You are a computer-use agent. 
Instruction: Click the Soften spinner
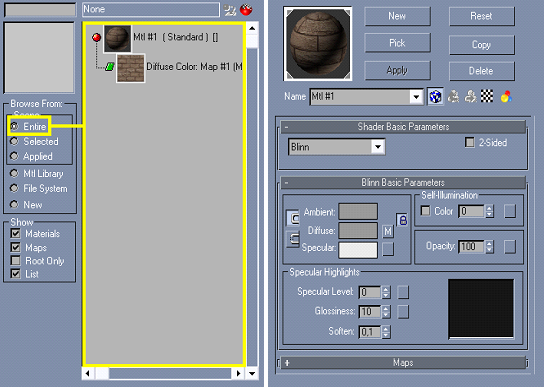point(386,332)
